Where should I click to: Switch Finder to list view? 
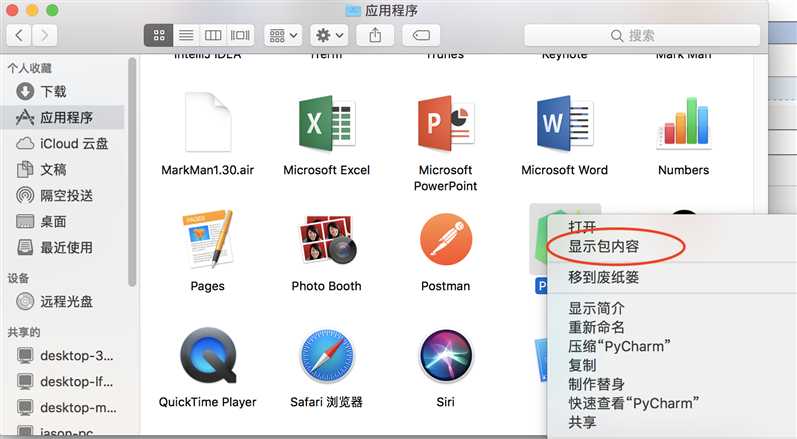point(186,35)
